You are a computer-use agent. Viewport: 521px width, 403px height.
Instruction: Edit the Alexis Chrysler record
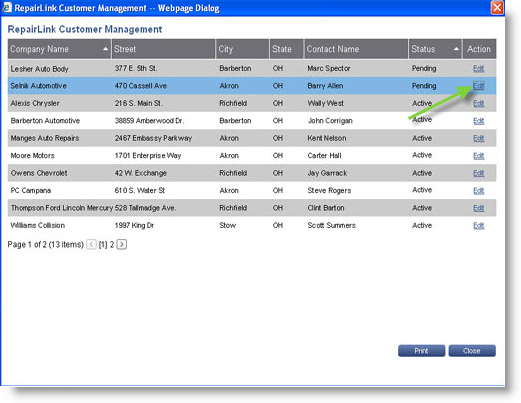478,103
